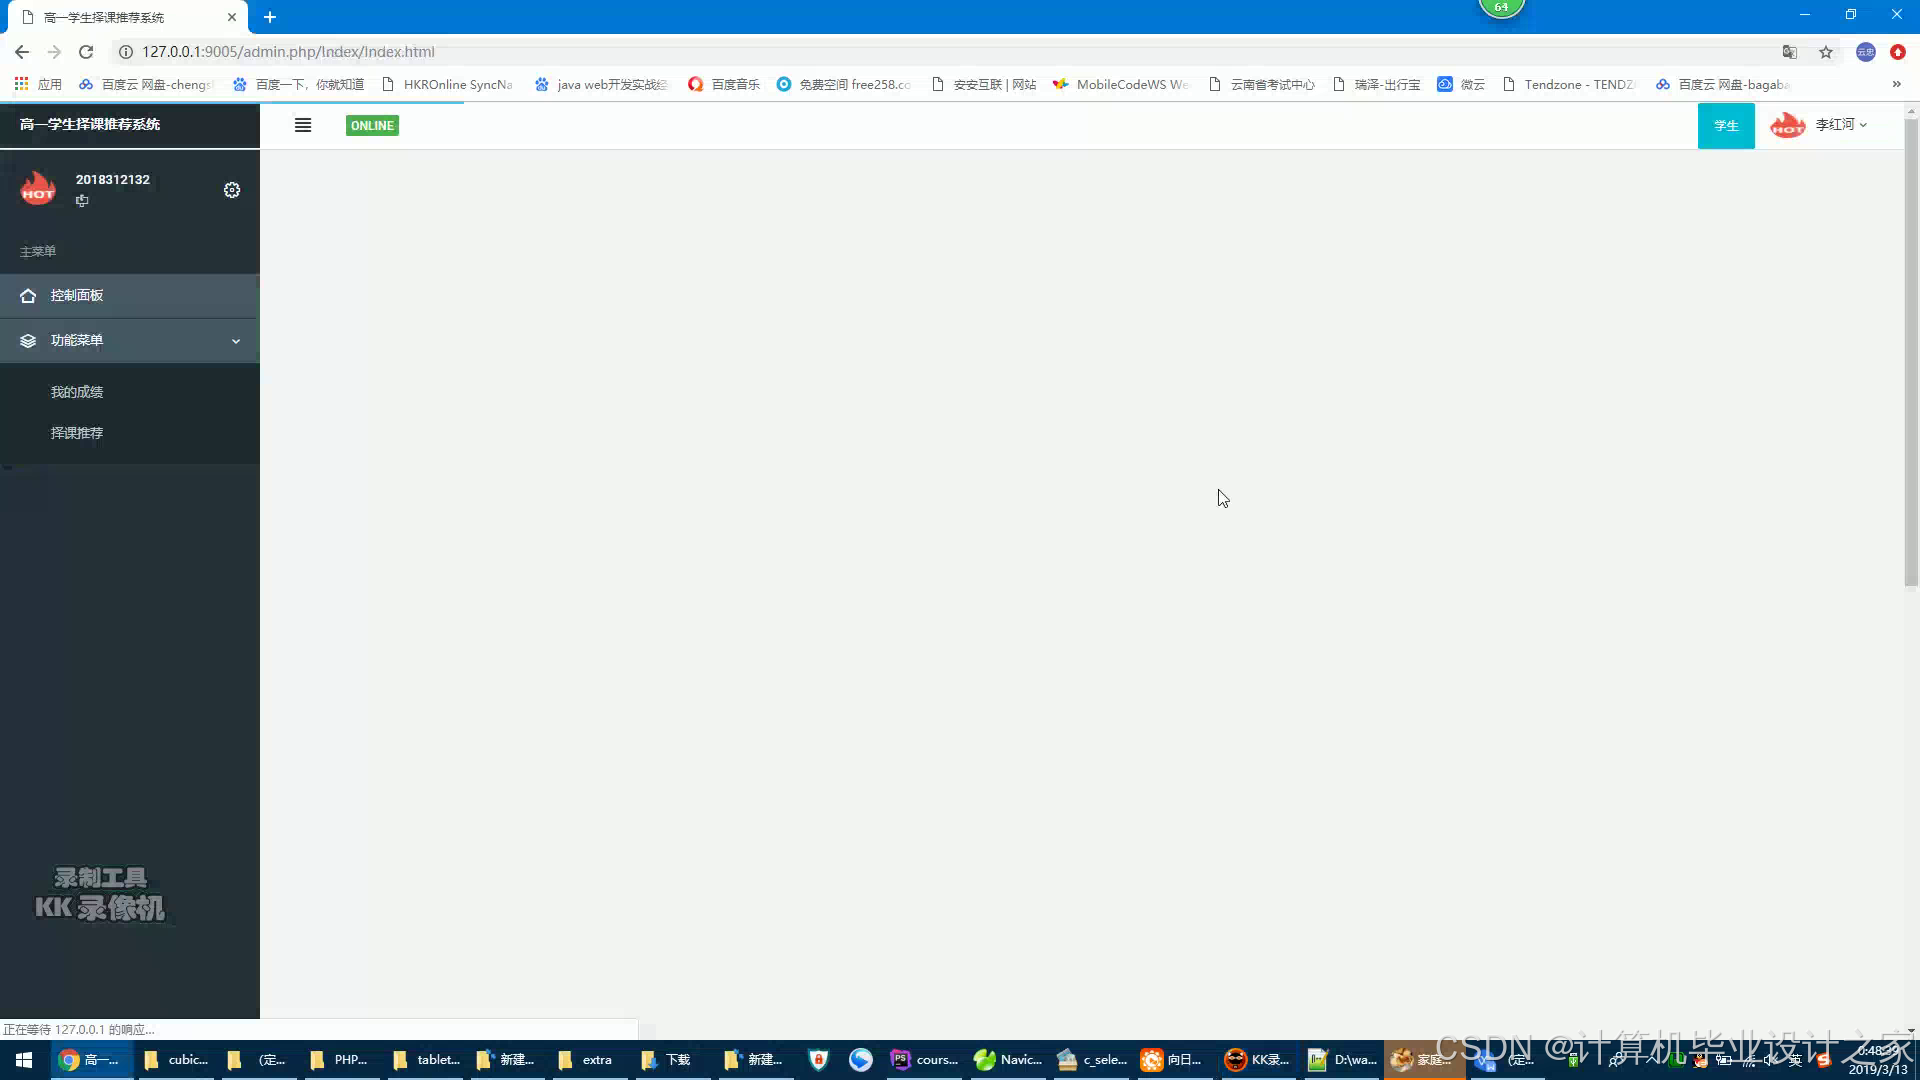Open 百度云 网盘-cheng bookmark
Screen dimensions: 1920x1080
pyautogui.click(x=147, y=84)
